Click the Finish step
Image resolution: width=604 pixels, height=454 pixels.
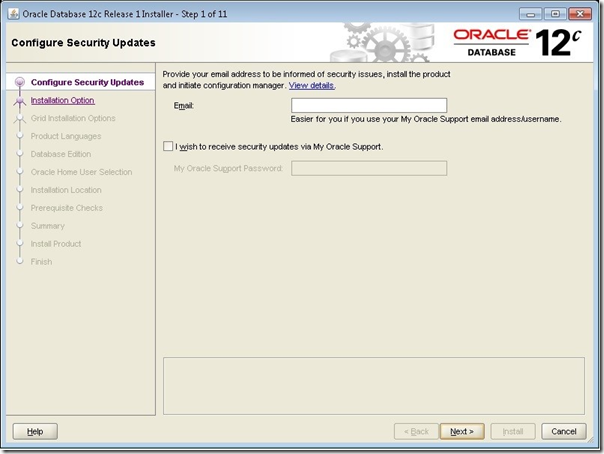point(41,261)
